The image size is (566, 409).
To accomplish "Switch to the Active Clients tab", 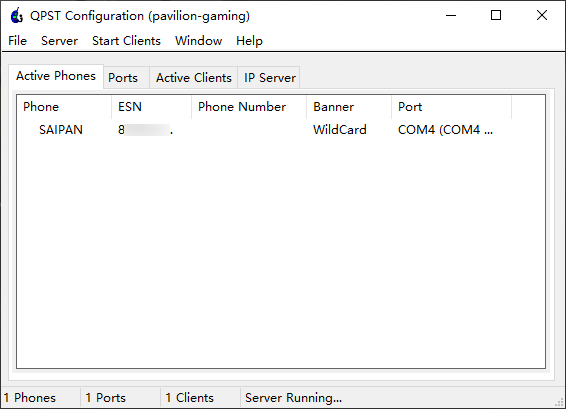I will click(194, 78).
